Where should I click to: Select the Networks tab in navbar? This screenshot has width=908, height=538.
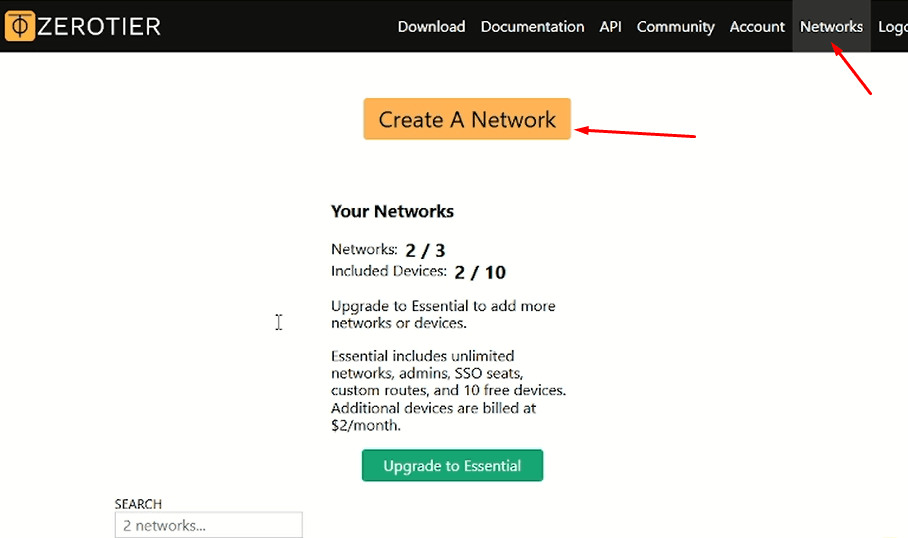click(831, 27)
